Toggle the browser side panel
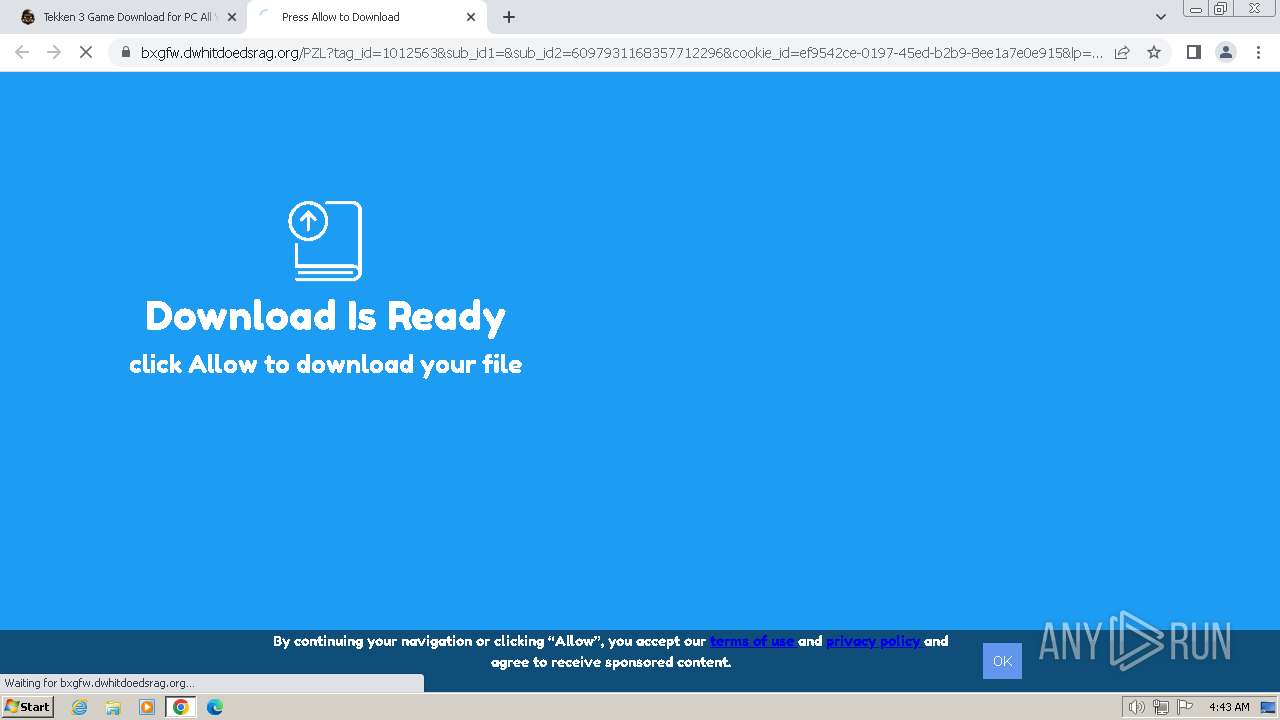 pyautogui.click(x=1193, y=52)
